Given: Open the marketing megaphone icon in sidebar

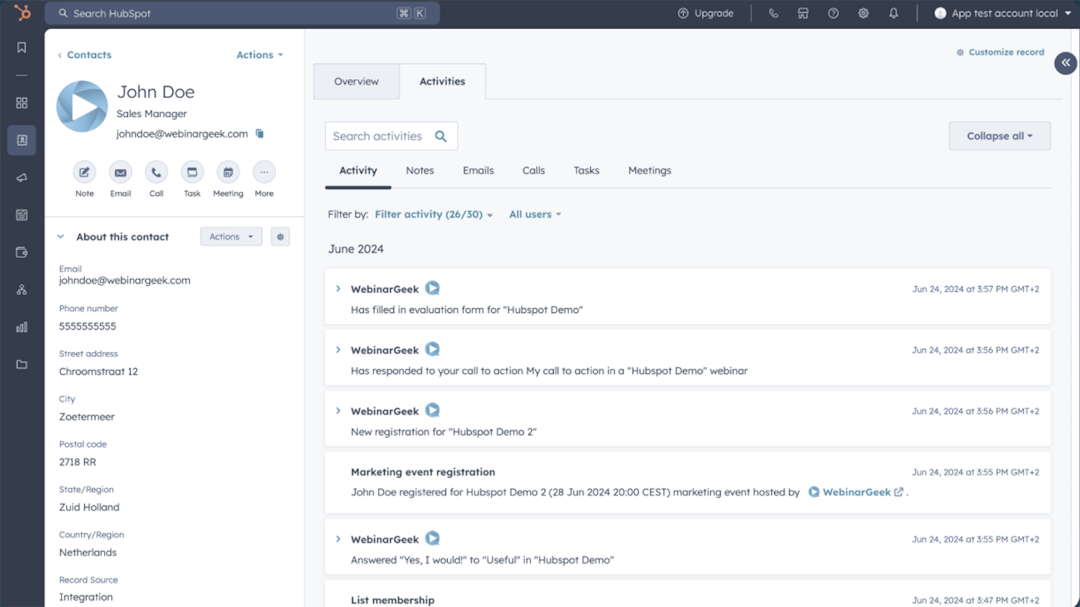Looking at the screenshot, I should coord(22,178).
